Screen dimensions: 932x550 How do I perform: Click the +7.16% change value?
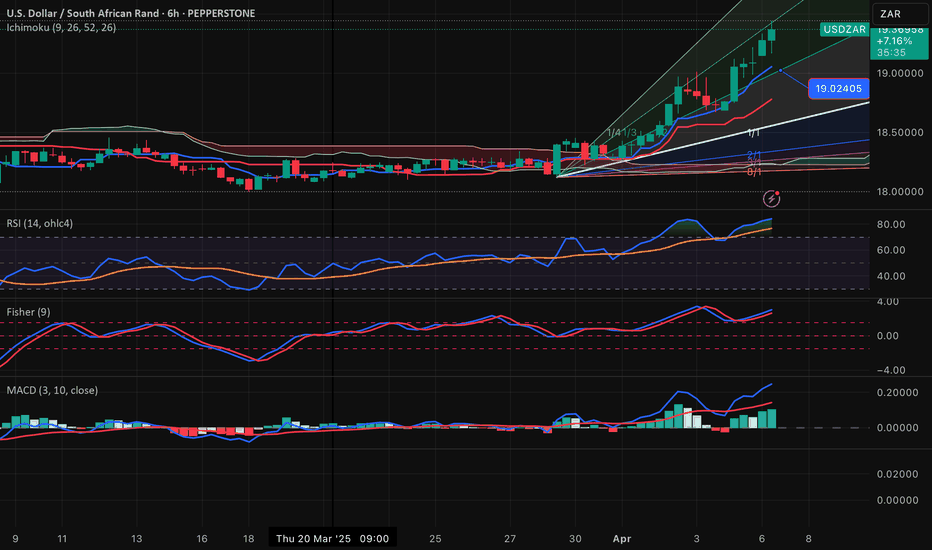tap(895, 41)
